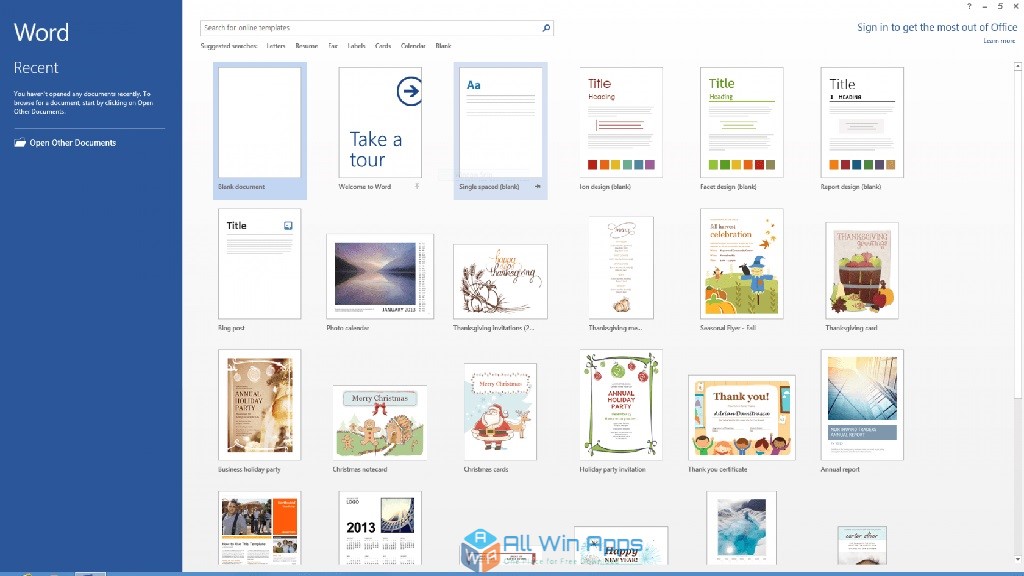The height and width of the screenshot is (576, 1024).
Task: Select the Calendar suggested search
Action: click(413, 46)
